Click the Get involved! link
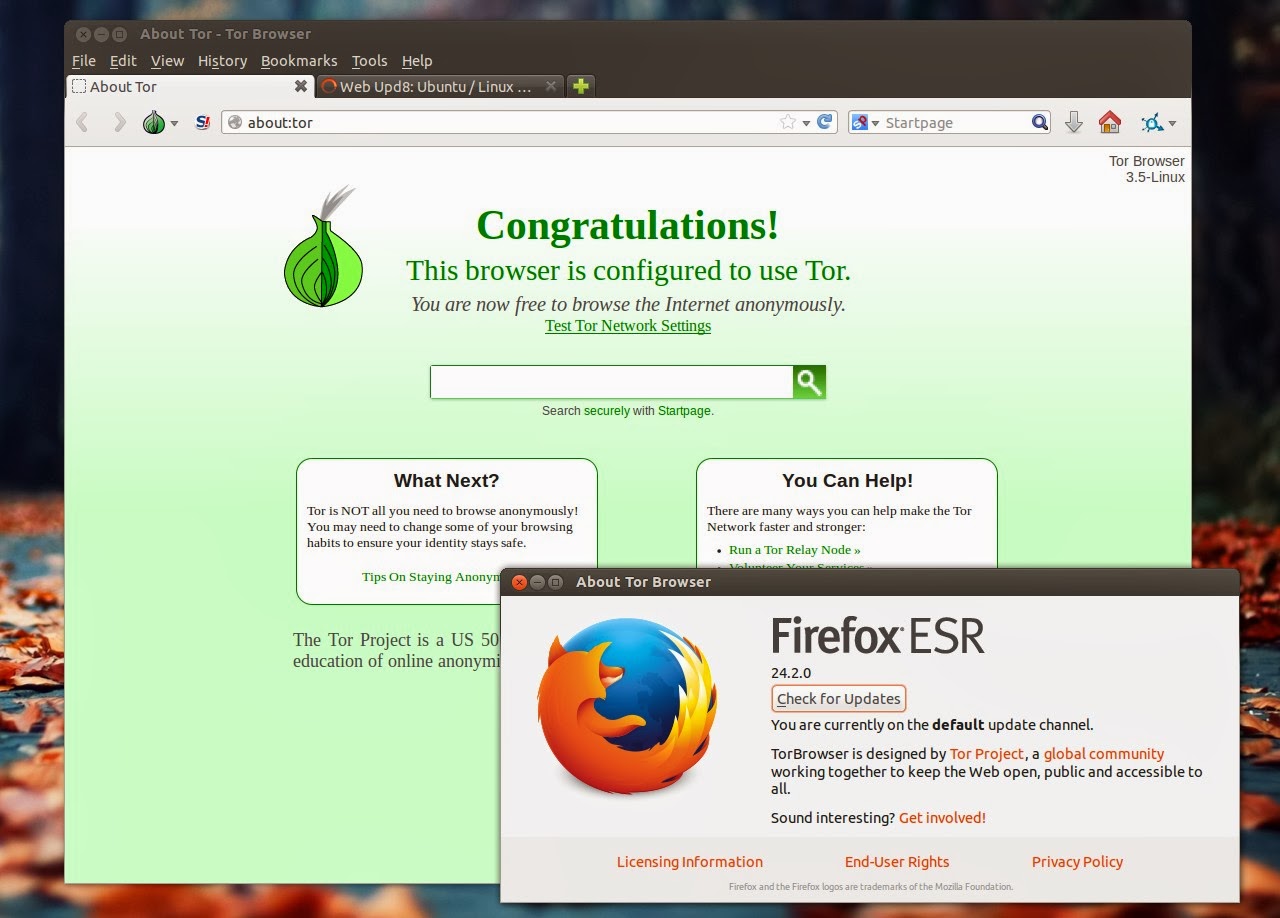Image resolution: width=1280 pixels, height=918 pixels. coord(942,818)
